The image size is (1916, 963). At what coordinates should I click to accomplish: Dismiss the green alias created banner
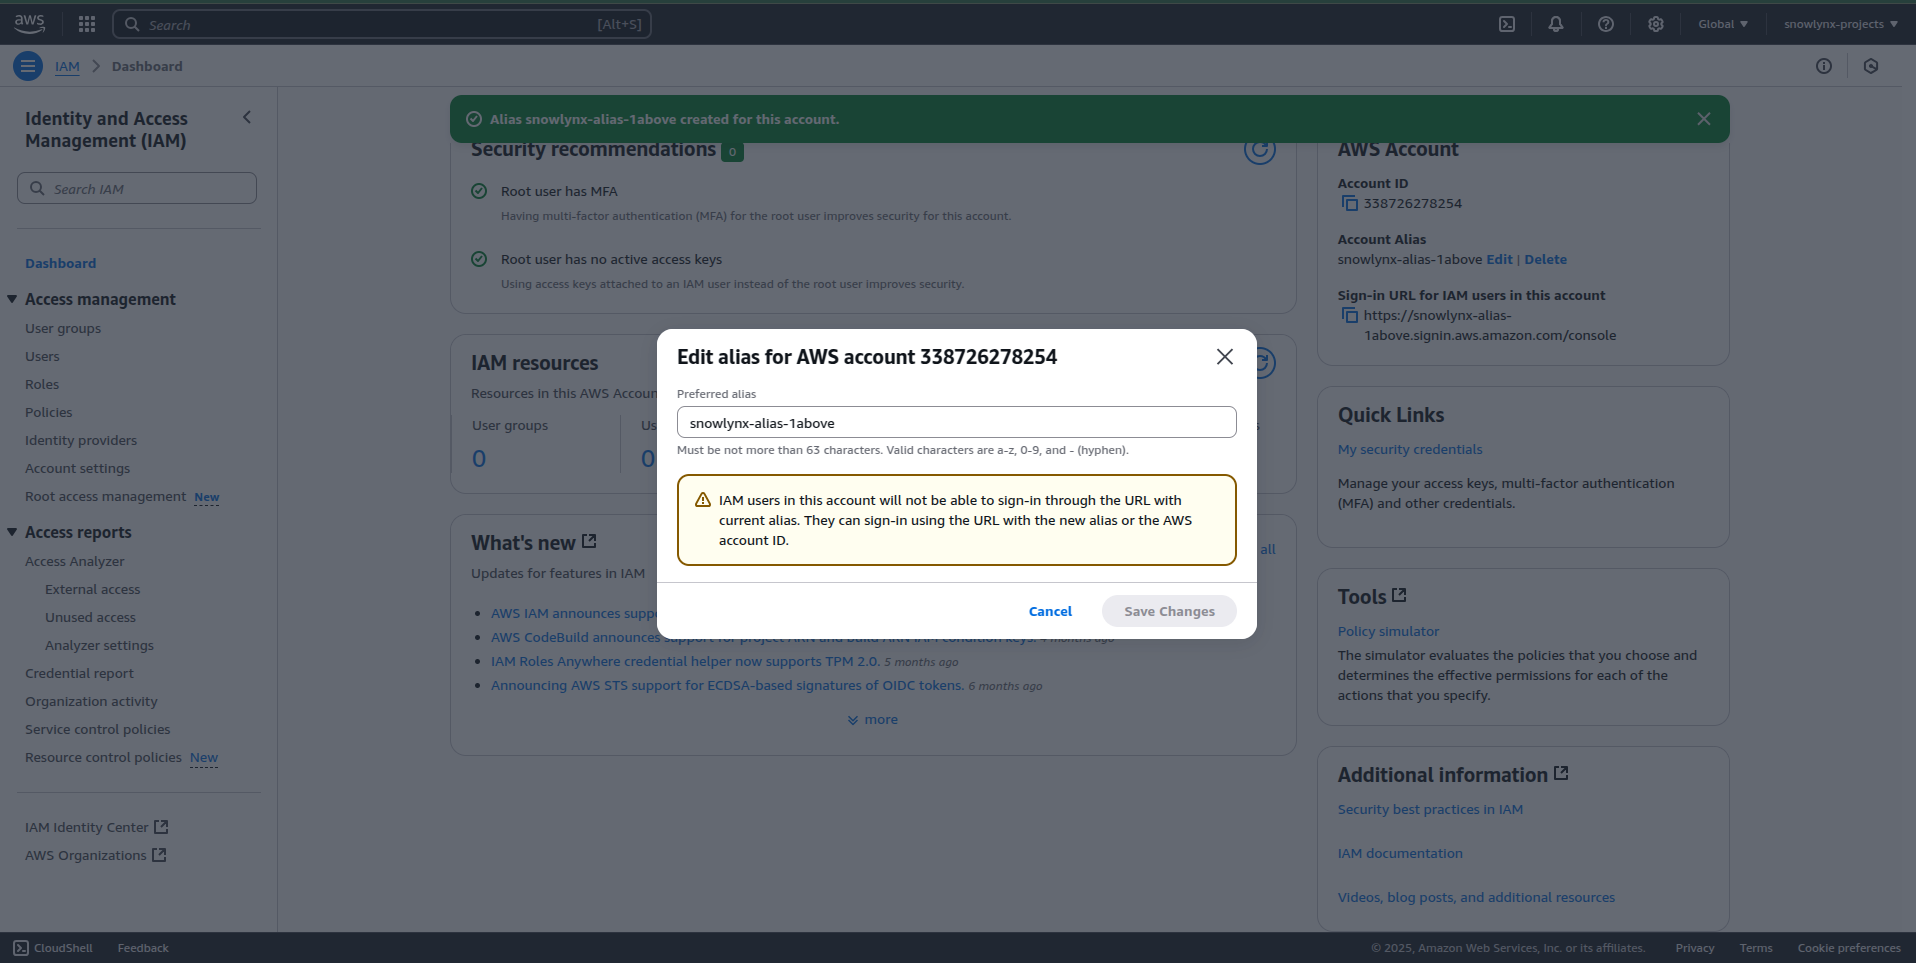click(x=1704, y=119)
